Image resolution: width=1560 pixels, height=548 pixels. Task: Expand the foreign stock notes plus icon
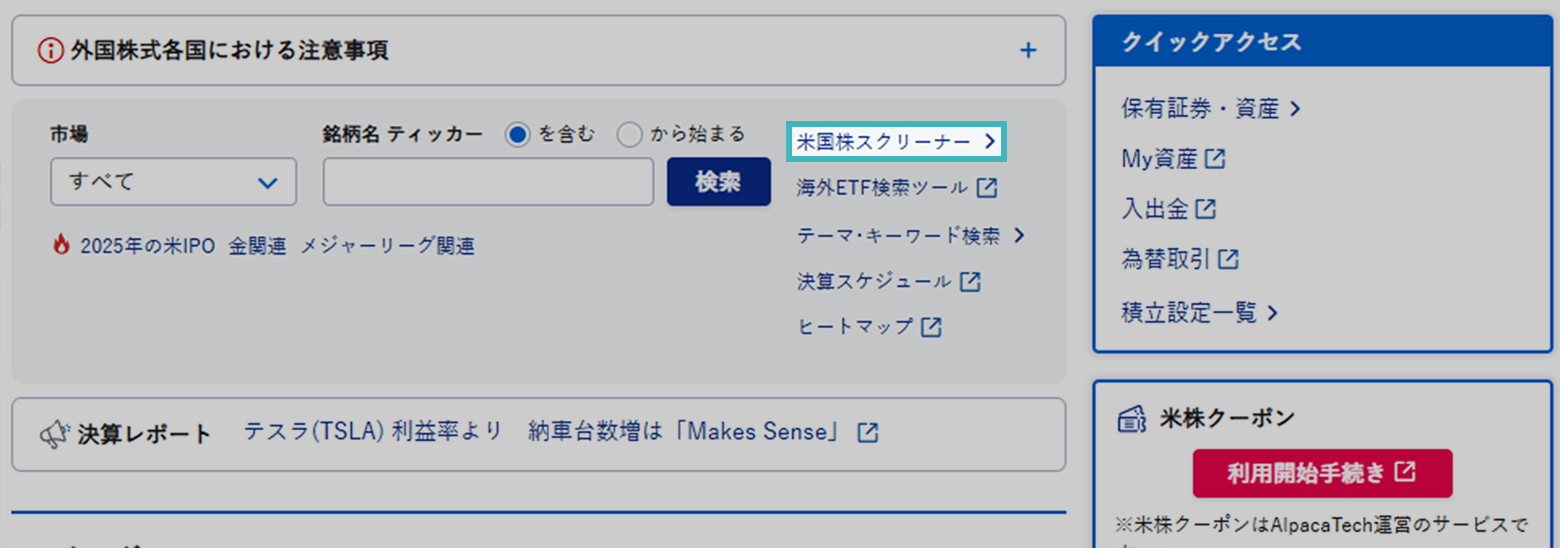click(1028, 50)
